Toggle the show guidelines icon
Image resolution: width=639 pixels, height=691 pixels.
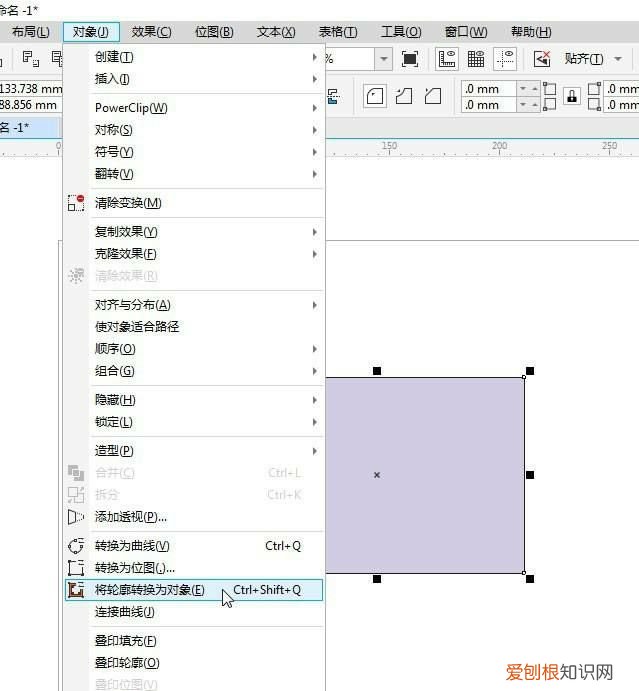coord(505,59)
